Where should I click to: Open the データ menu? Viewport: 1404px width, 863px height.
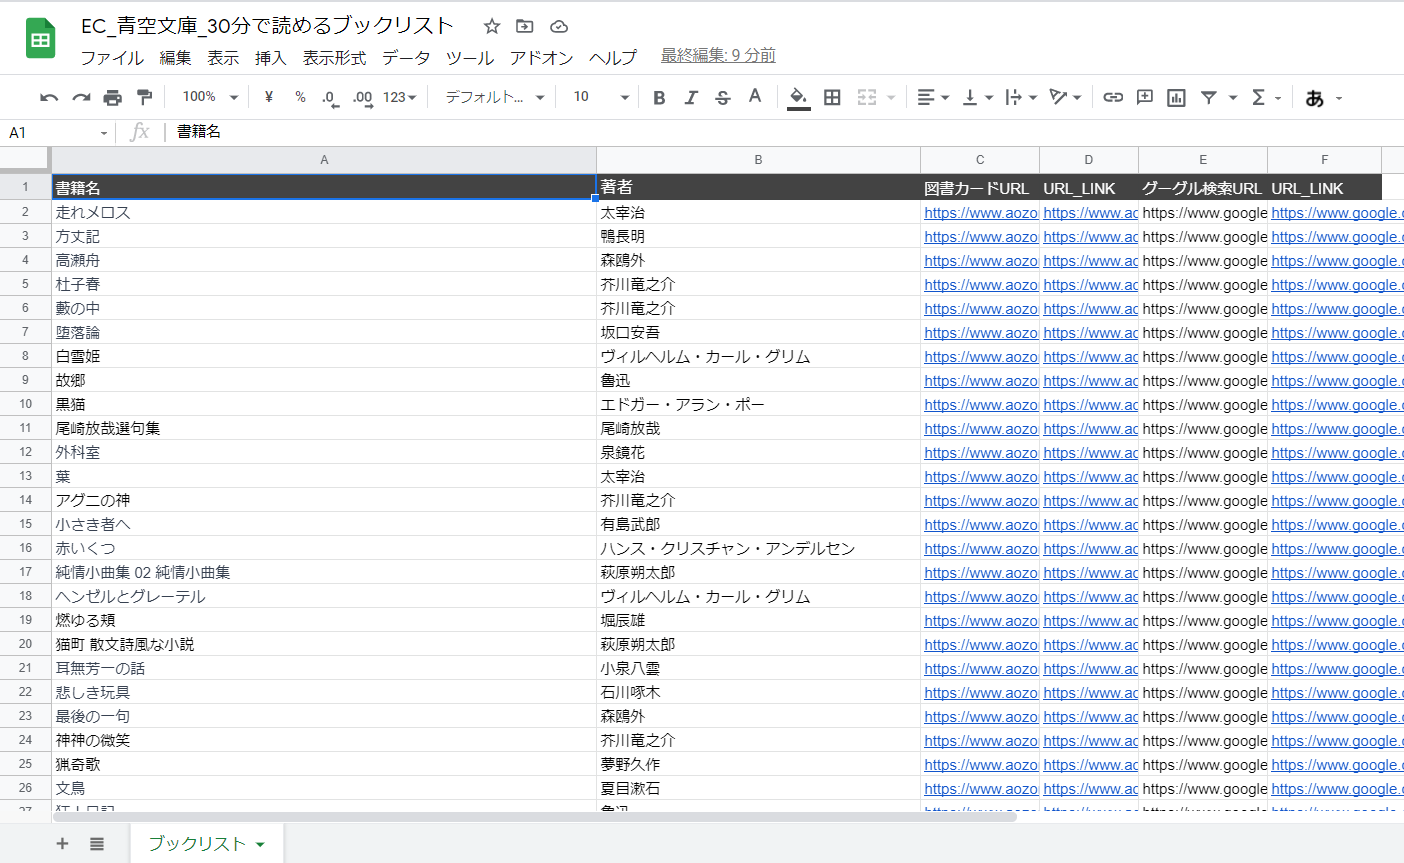406,57
